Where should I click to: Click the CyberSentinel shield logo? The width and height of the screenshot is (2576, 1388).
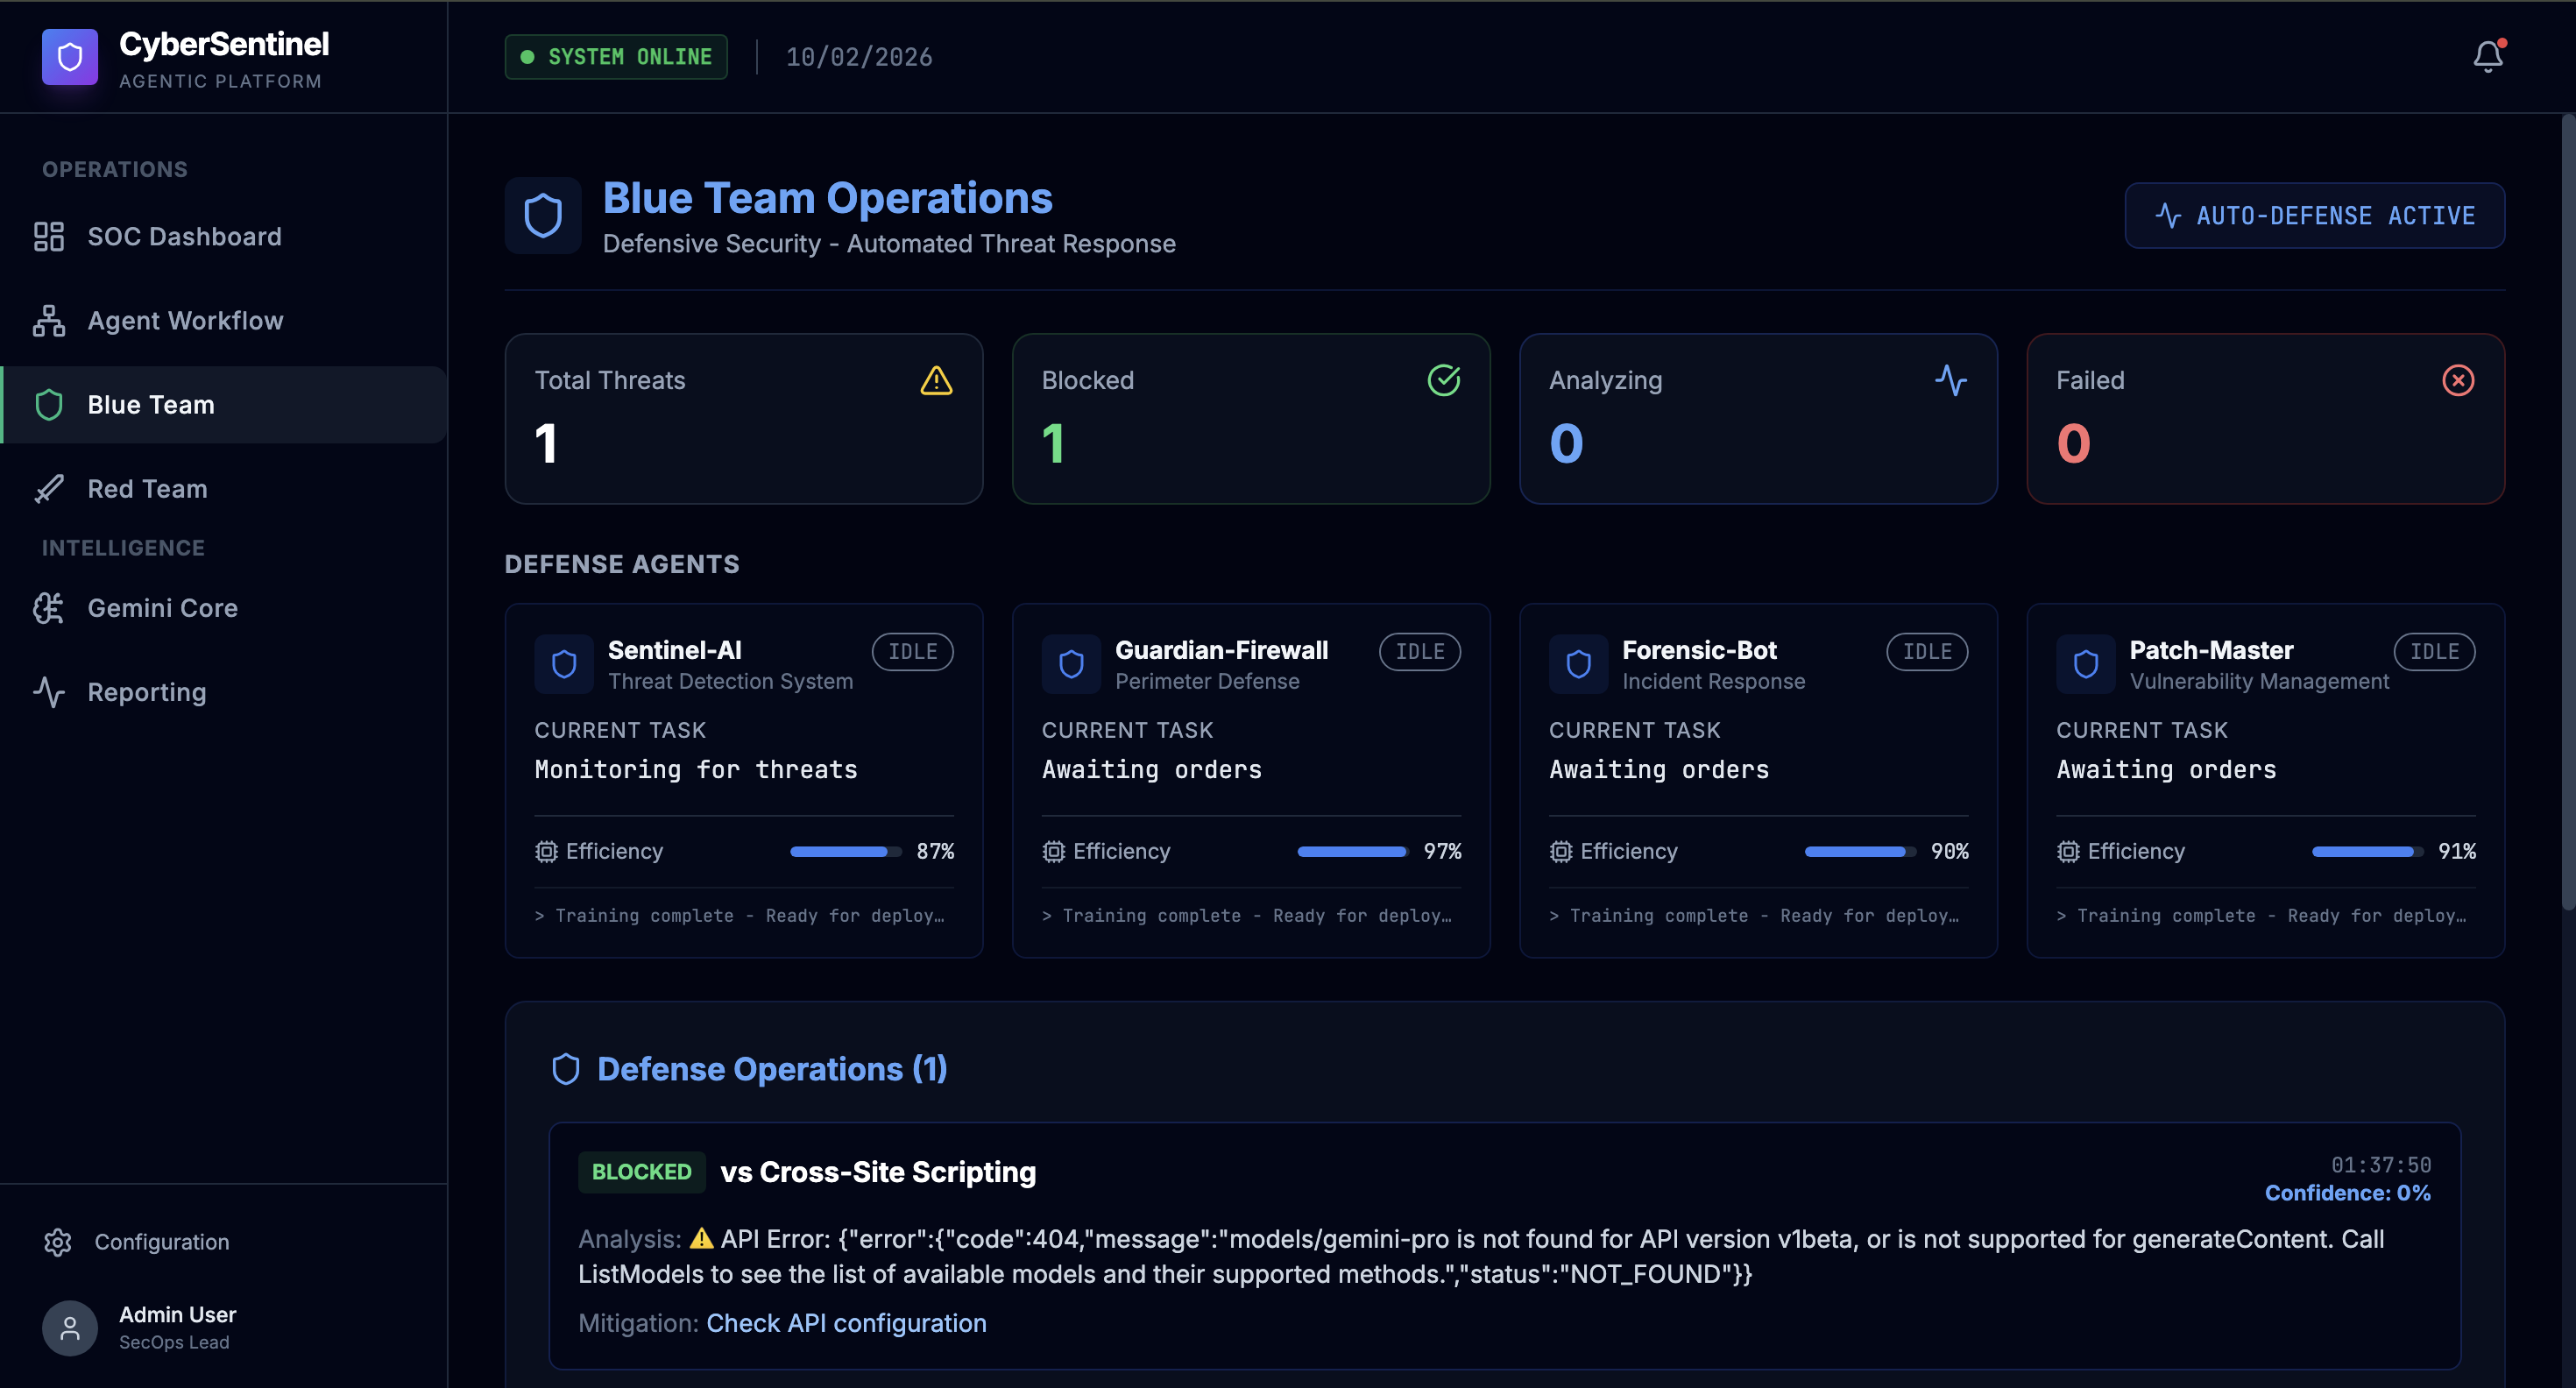click(69, 57)
